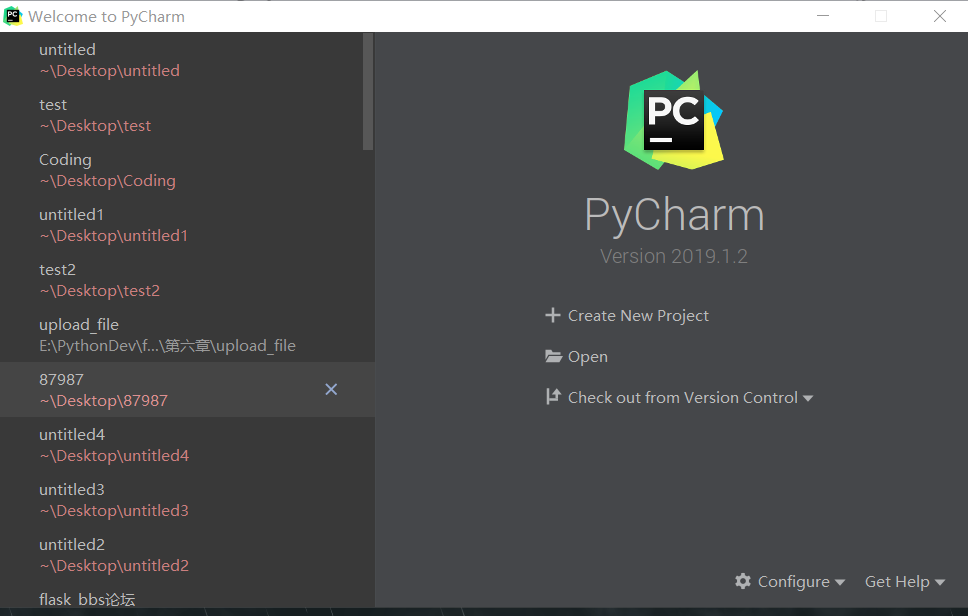Viewport: 968px width, 616px height.
Task: Click the Configure gear icon
Action: pyautogui.click(x=743, y=581)
